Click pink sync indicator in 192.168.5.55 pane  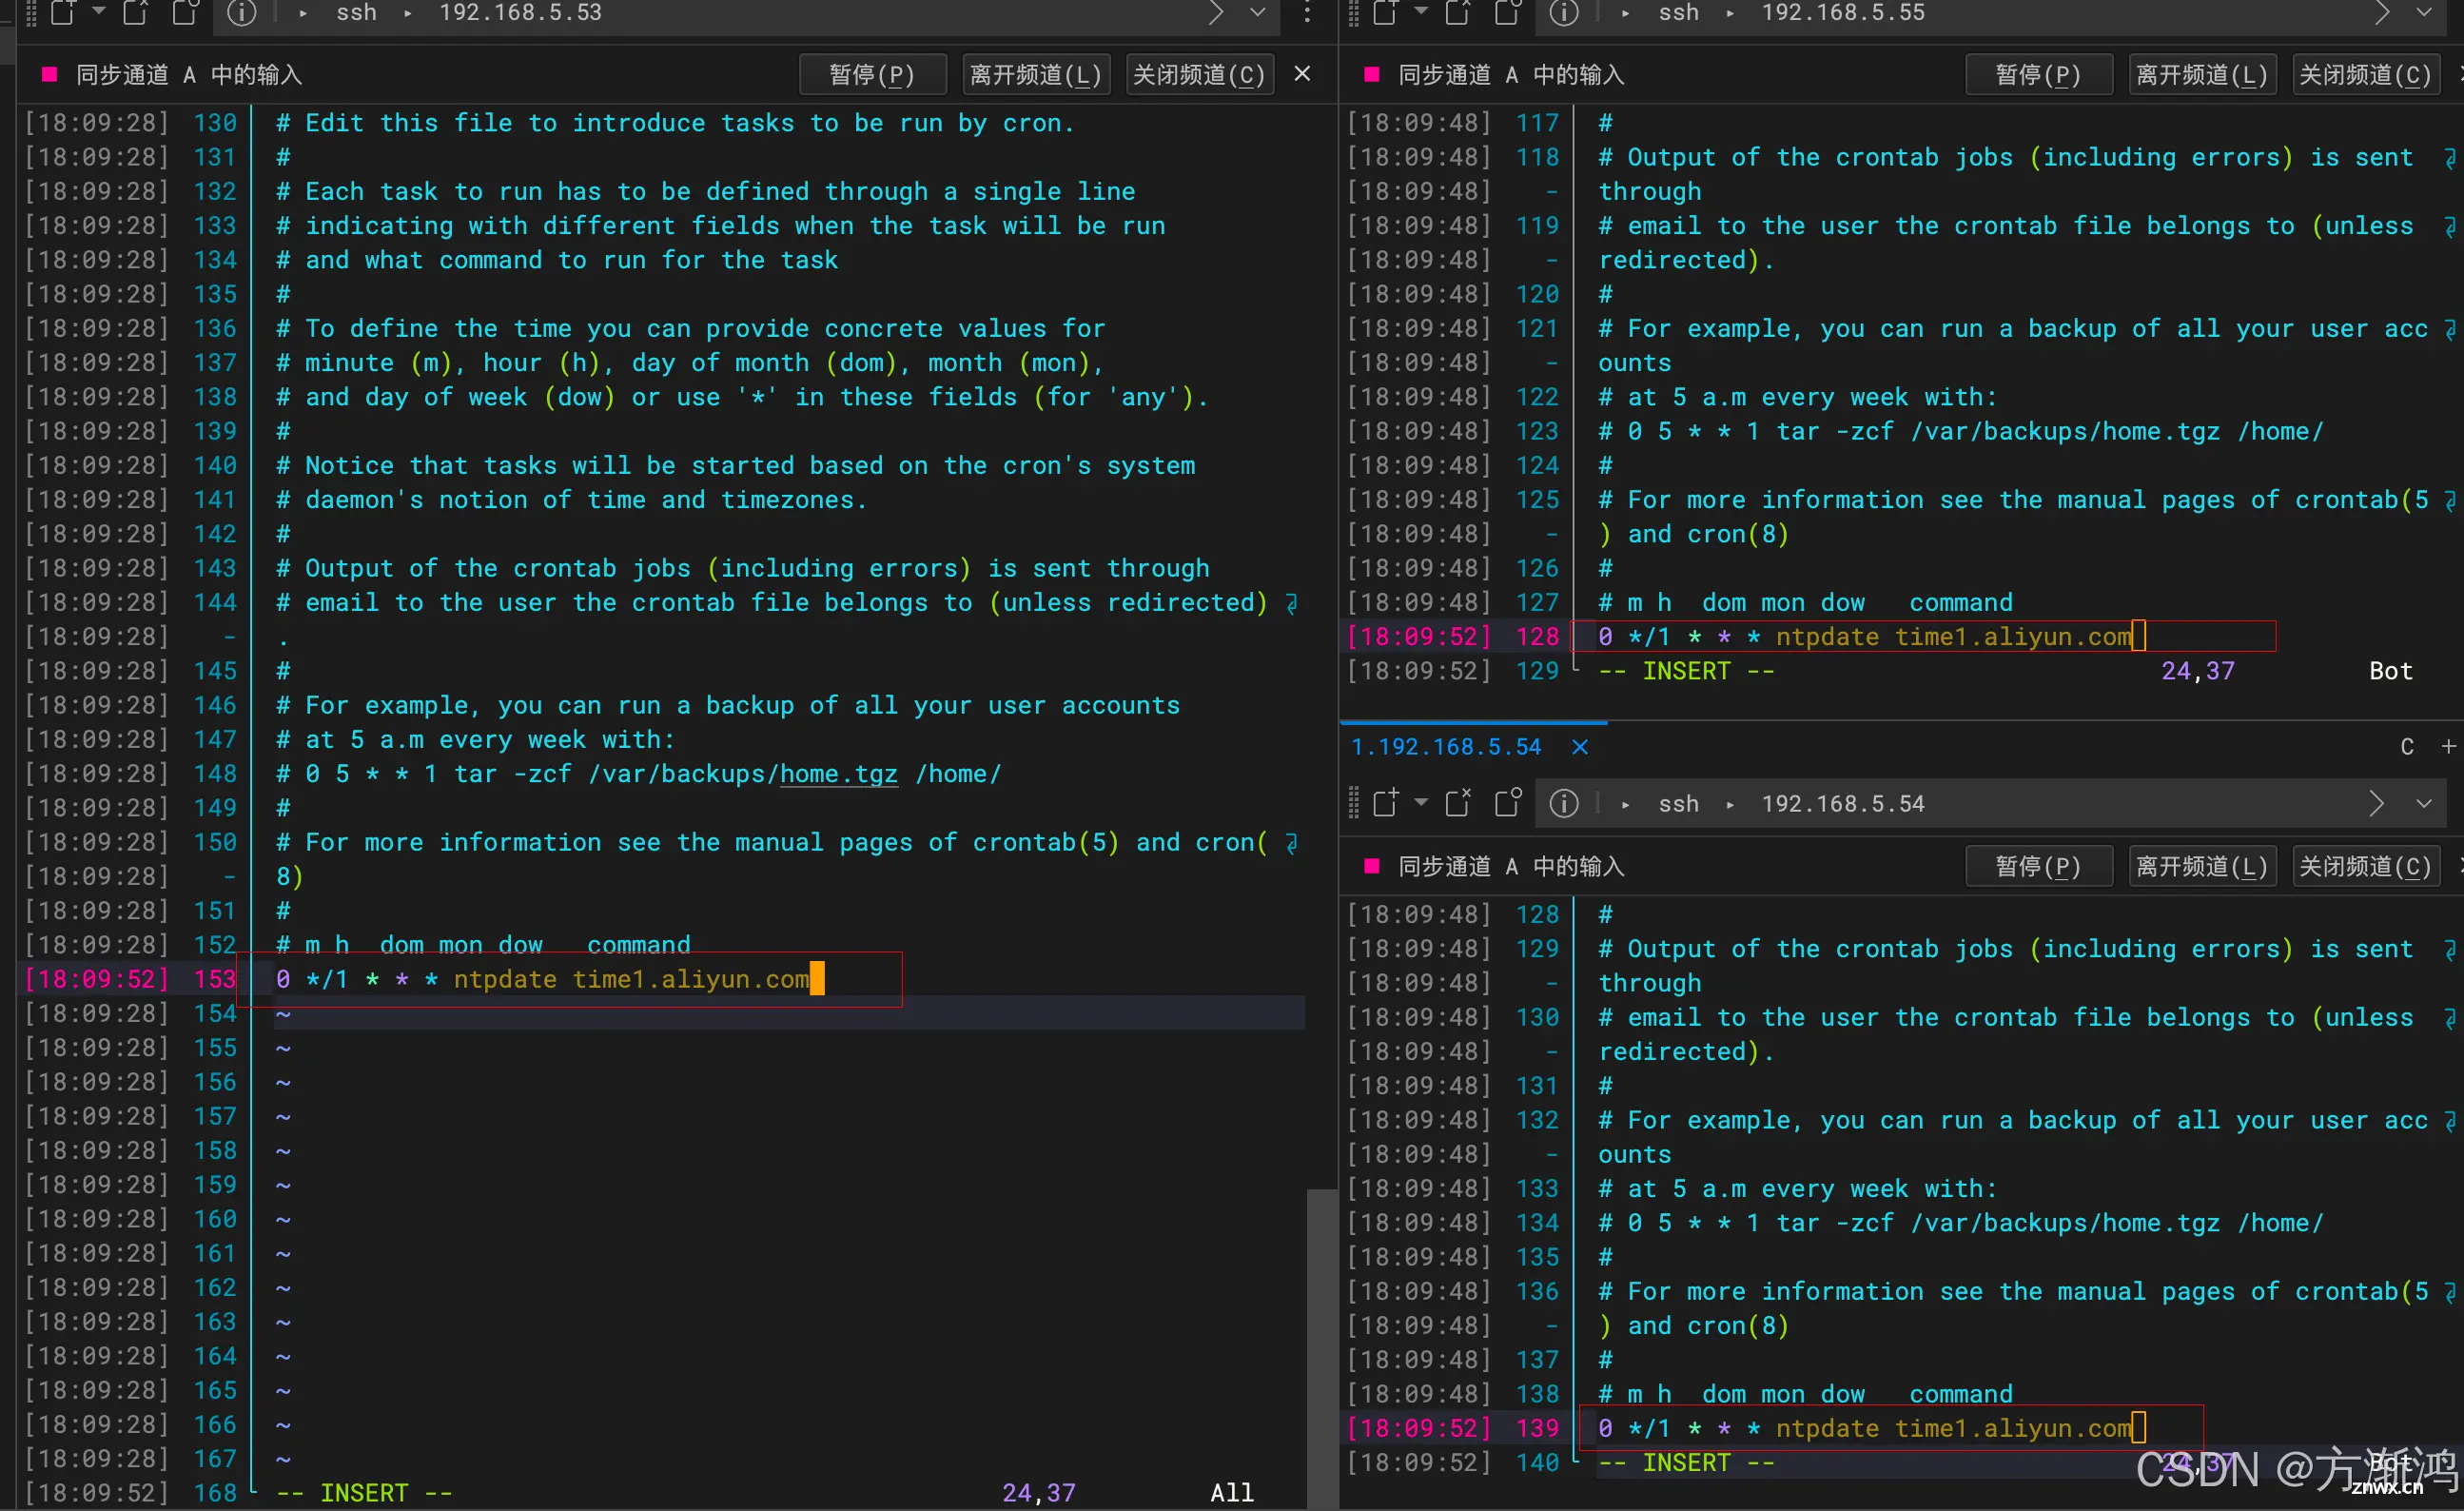coord(1372,74)
